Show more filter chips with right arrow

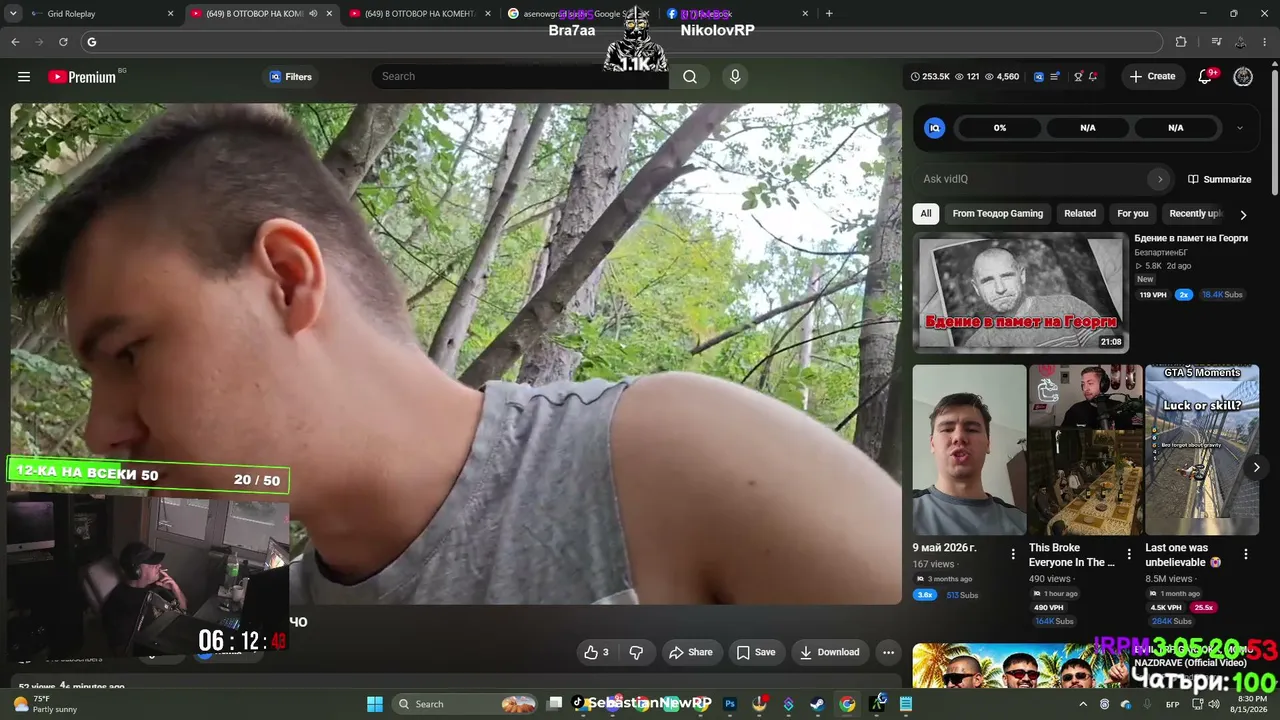point(1243,214)
